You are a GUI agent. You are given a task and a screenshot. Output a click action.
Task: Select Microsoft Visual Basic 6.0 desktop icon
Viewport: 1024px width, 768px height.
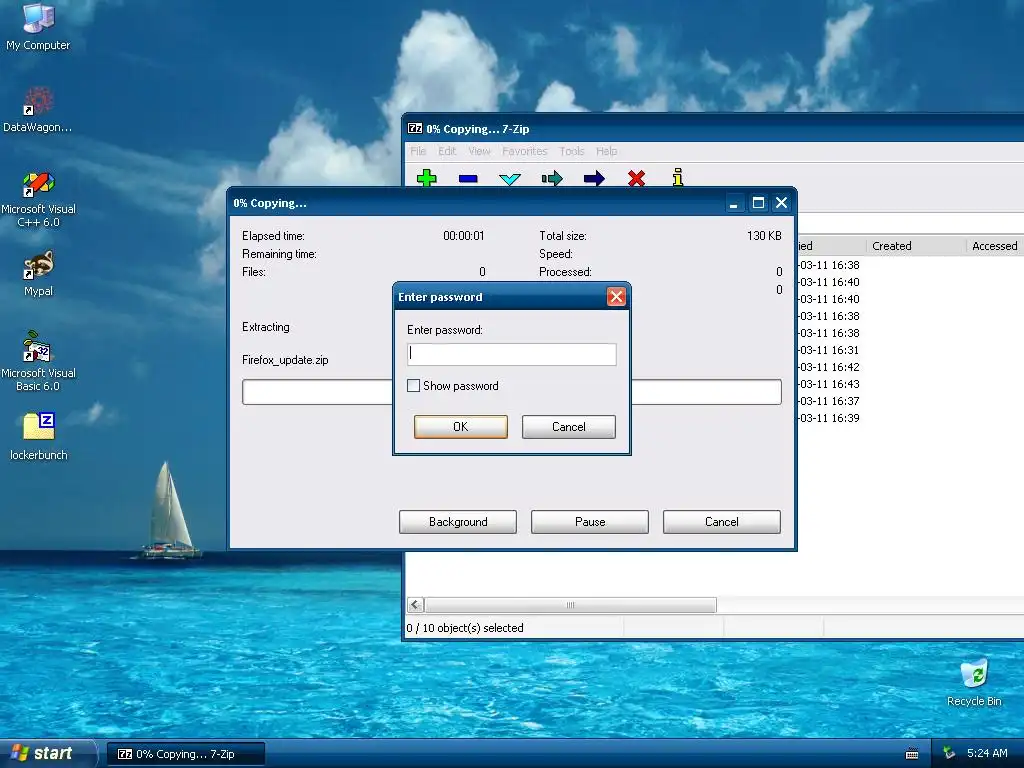tap(38, 361)
